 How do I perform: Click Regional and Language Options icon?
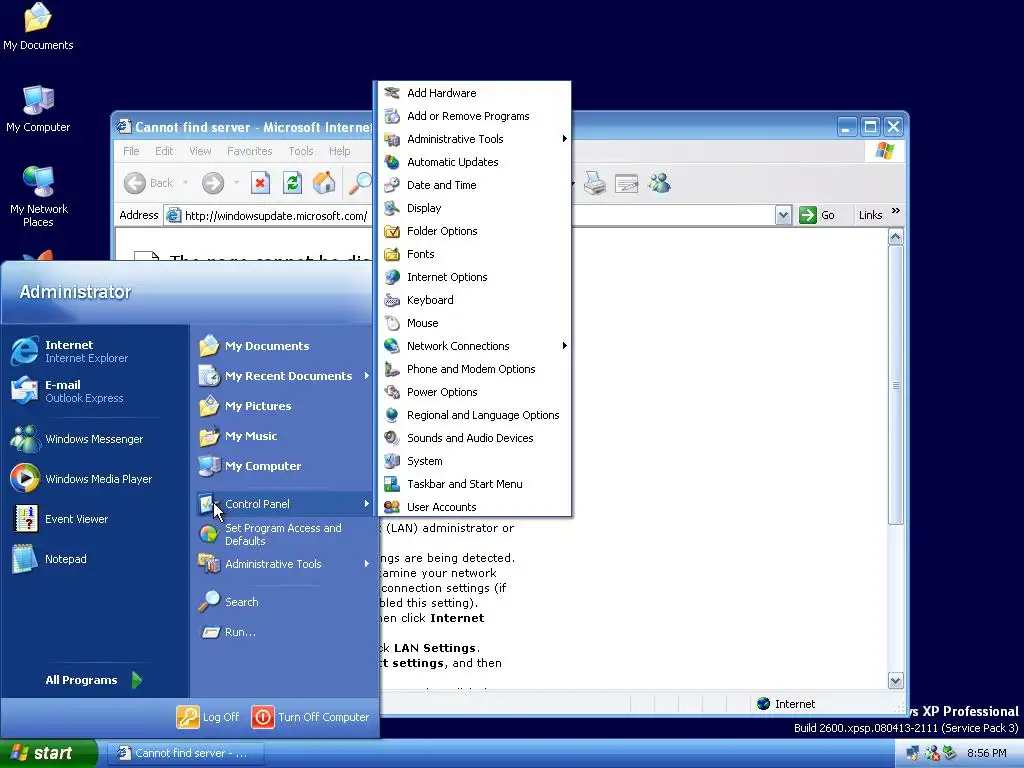click(x=392, y=415)
